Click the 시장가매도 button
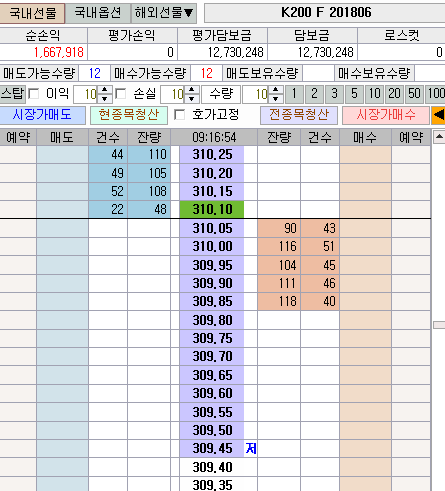Image resolution: width=445 pixels, height=491 pixels. [42, 115]
